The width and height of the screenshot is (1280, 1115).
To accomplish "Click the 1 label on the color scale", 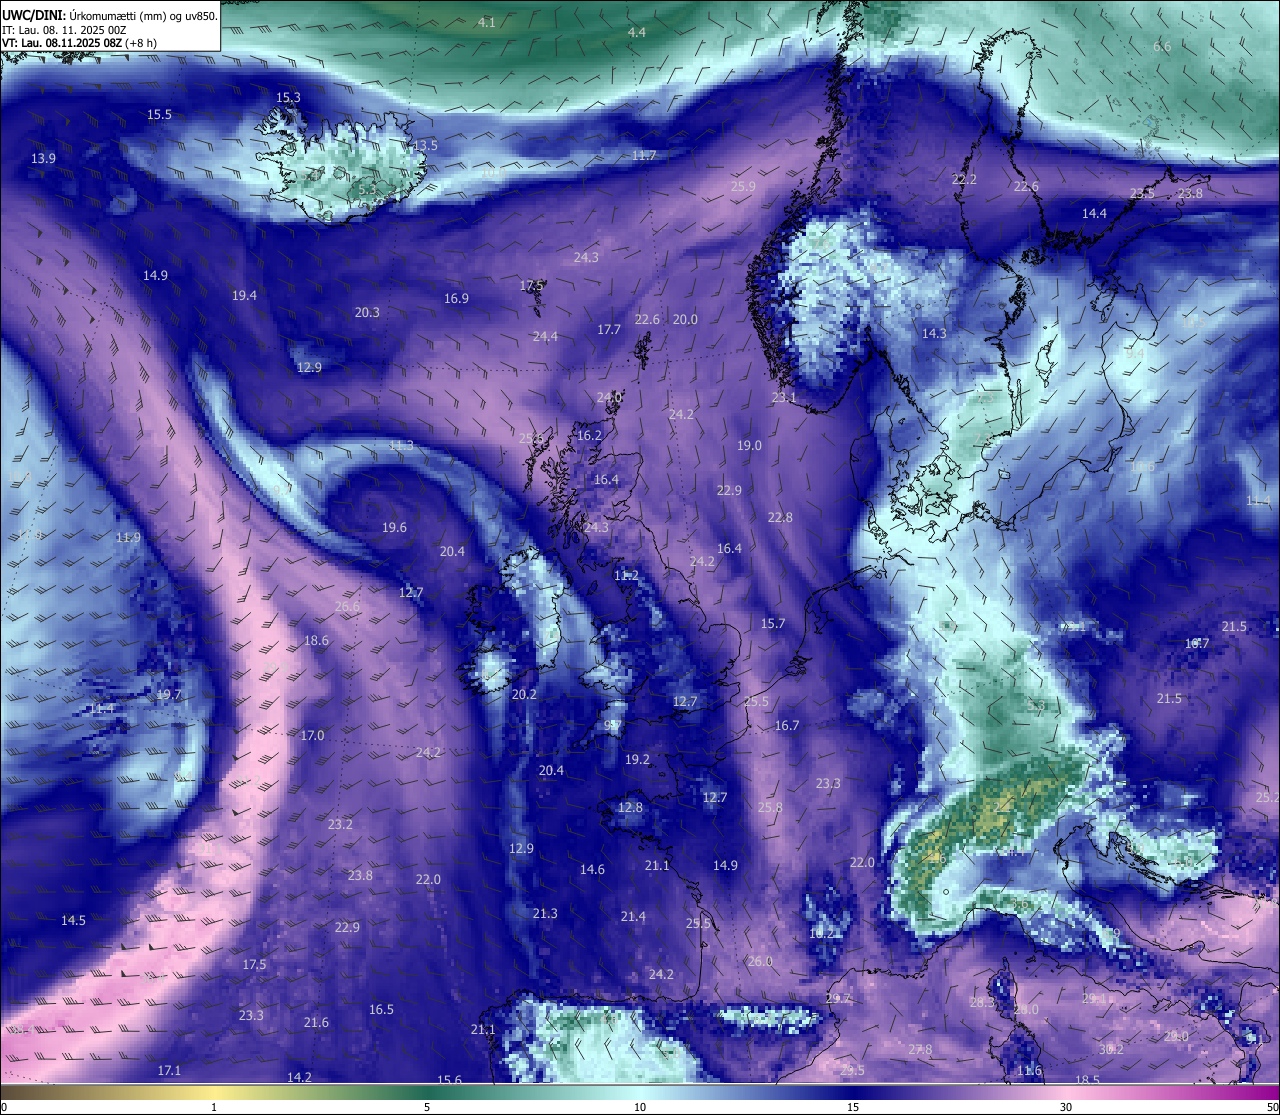I will 214,1107.
